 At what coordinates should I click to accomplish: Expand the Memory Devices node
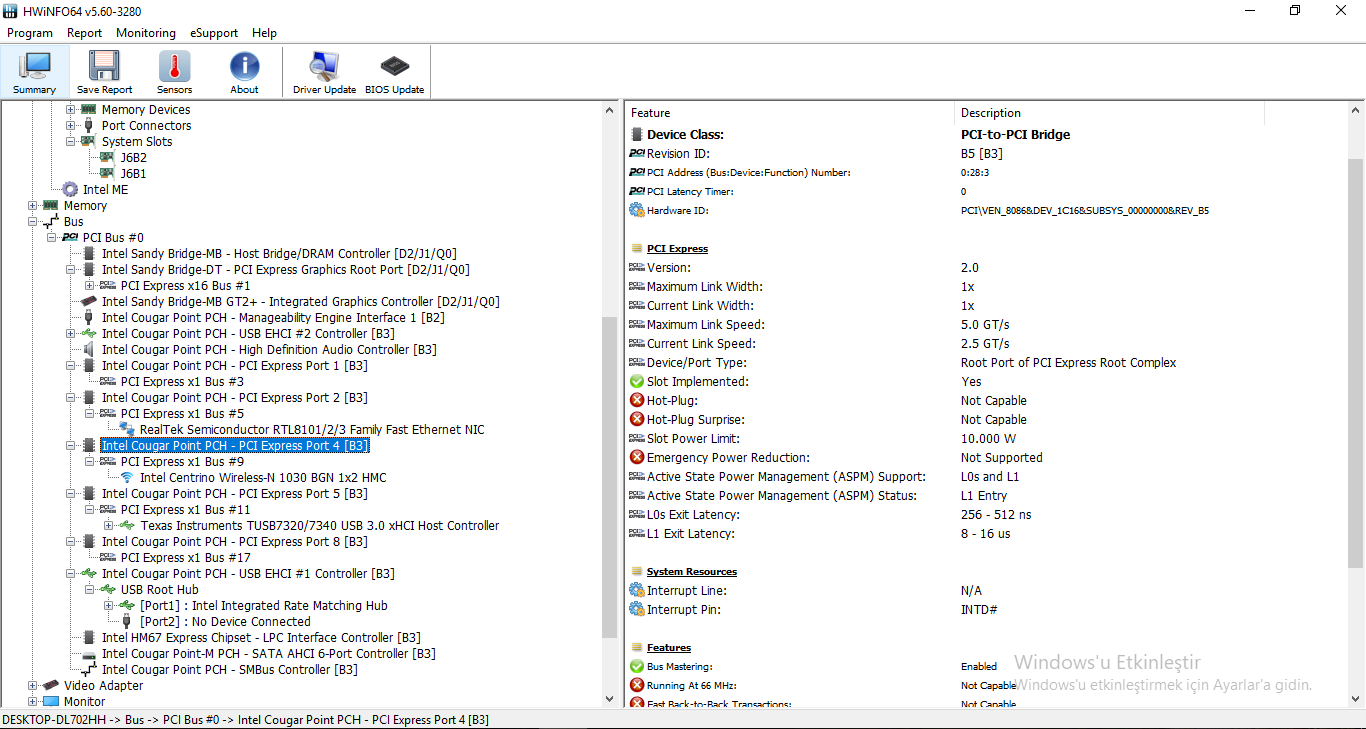tap(71, 109)
